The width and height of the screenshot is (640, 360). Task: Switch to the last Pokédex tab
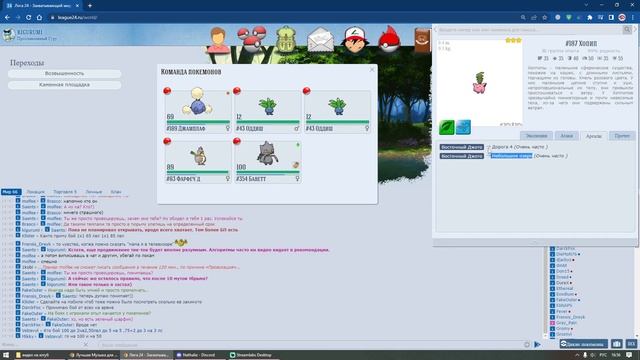click(x=622, y=136)
